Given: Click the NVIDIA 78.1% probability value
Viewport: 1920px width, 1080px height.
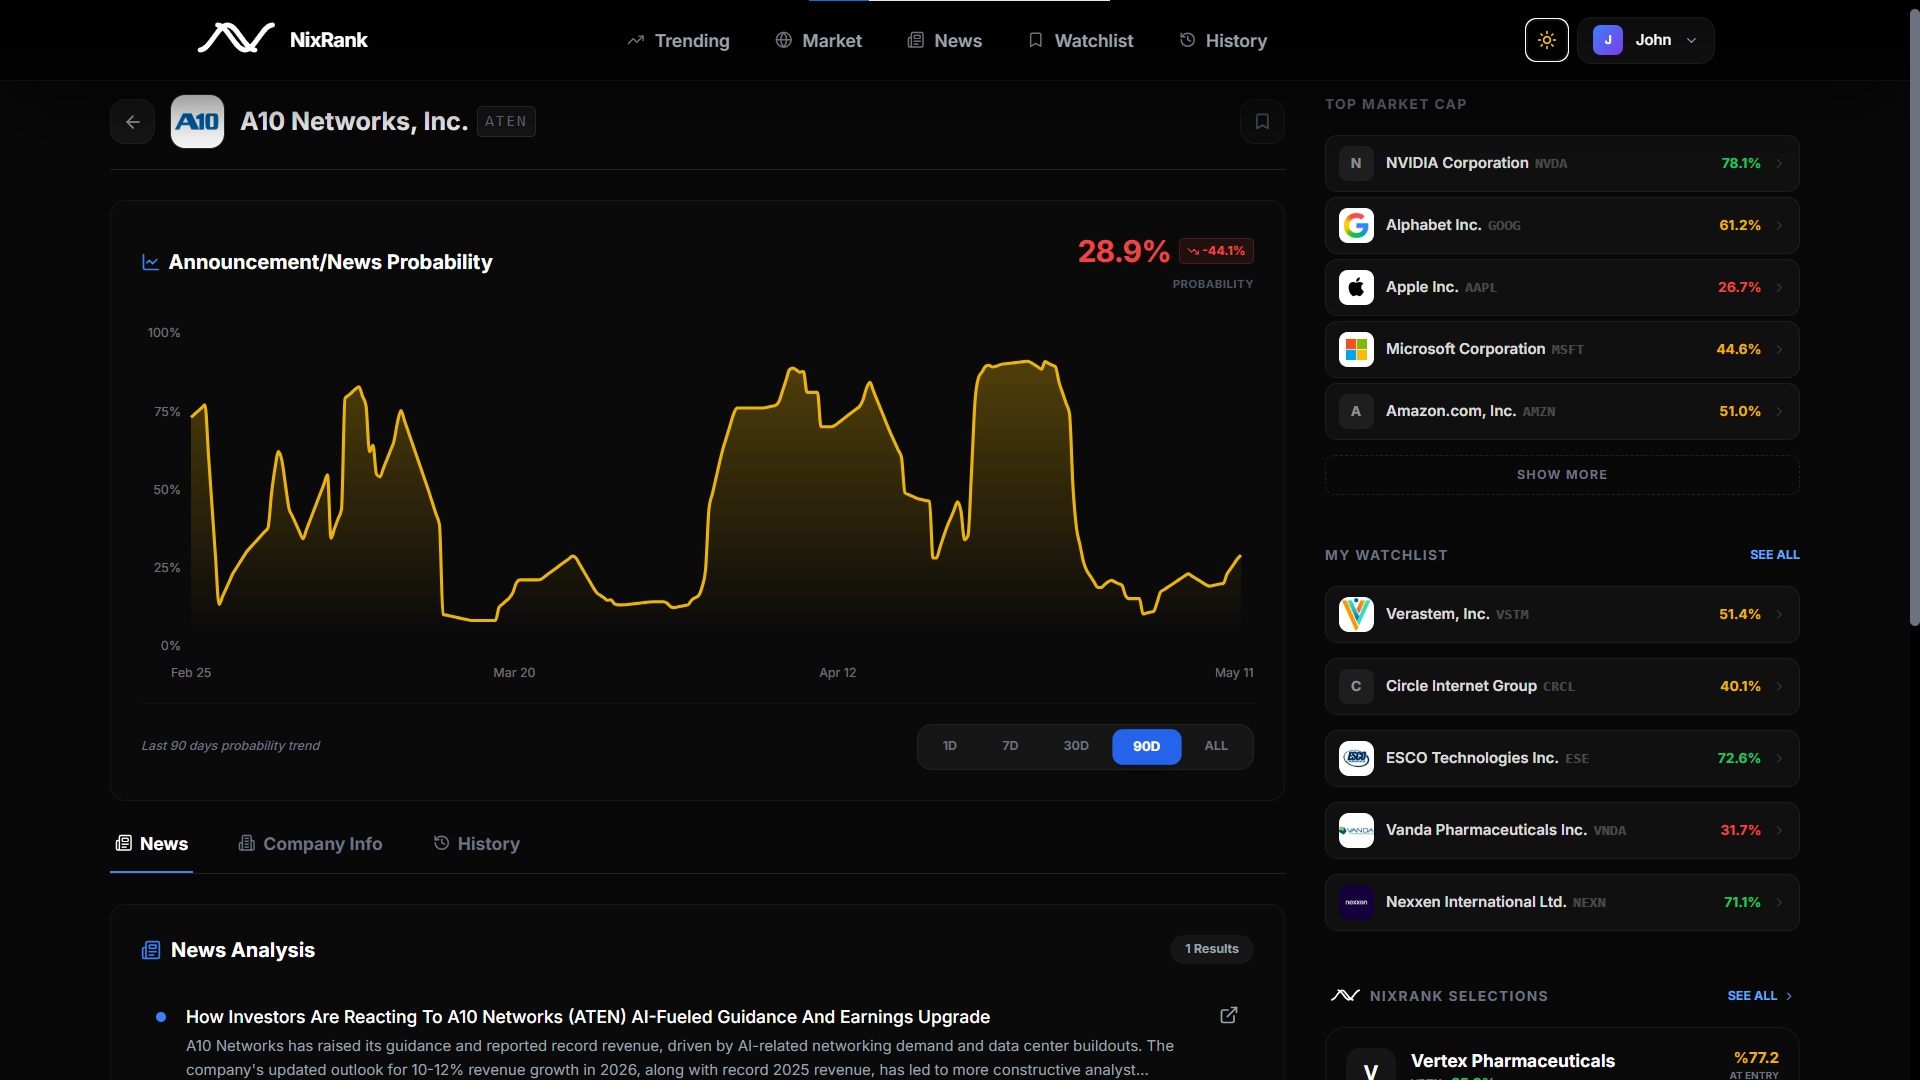Looking at the screenshot, I should [1741, 163].
